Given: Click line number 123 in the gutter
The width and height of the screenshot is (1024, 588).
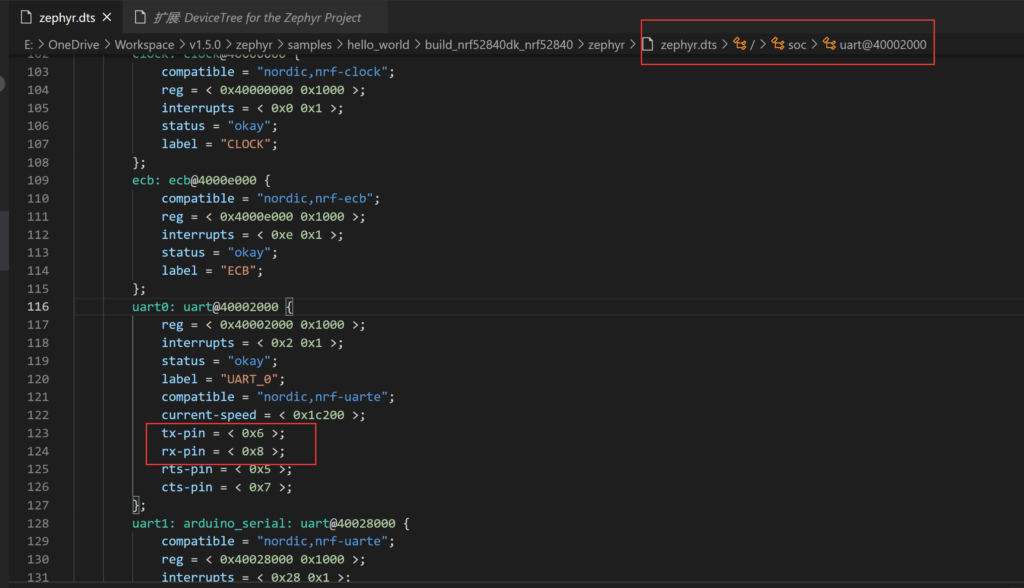Looking at the screenshot, I should click(x=38, y=433).
